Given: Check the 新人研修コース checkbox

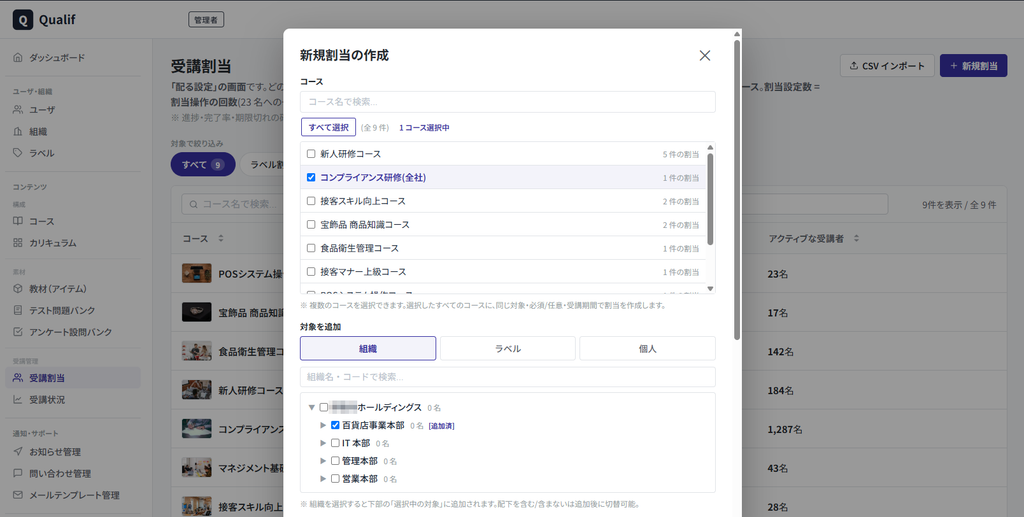Looking at the screenshot, I should click(311, 154).
